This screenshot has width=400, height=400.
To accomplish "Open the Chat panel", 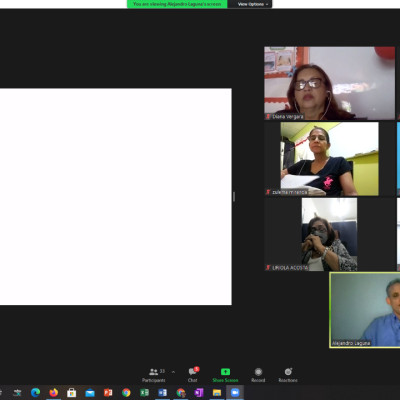I will coord(193,375).
